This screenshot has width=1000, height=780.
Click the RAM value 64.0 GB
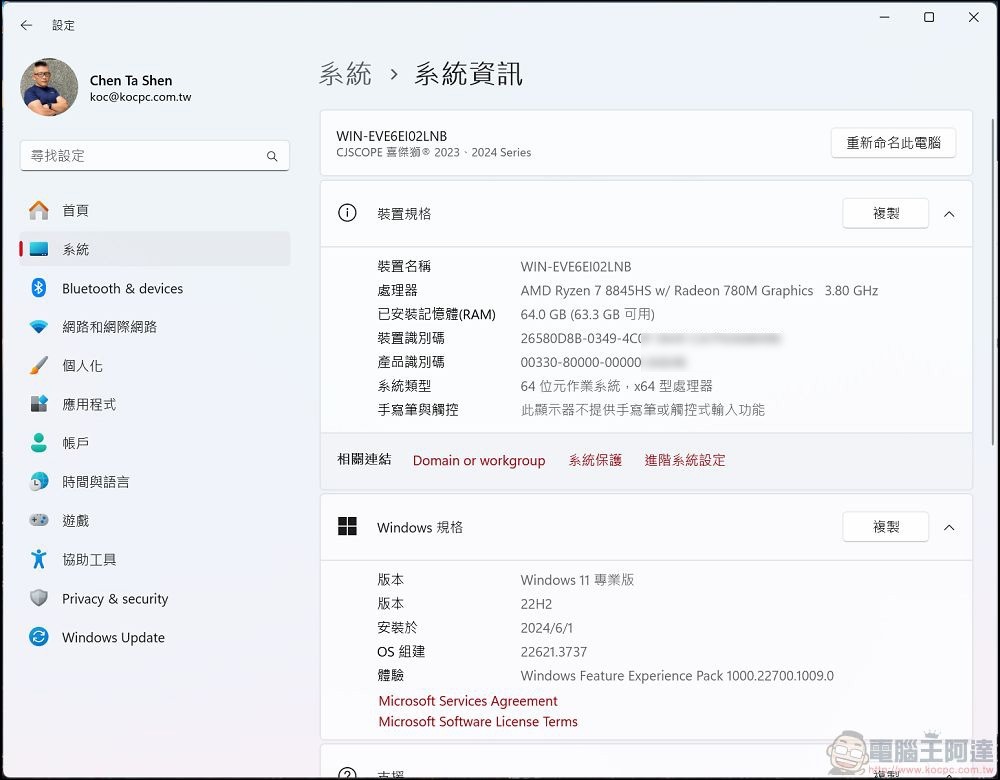tap(587, 314)
